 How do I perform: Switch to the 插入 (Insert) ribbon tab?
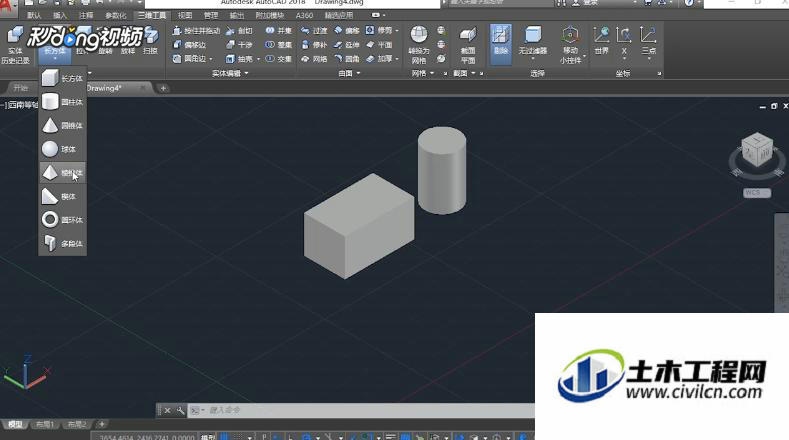tap(60, 16)
